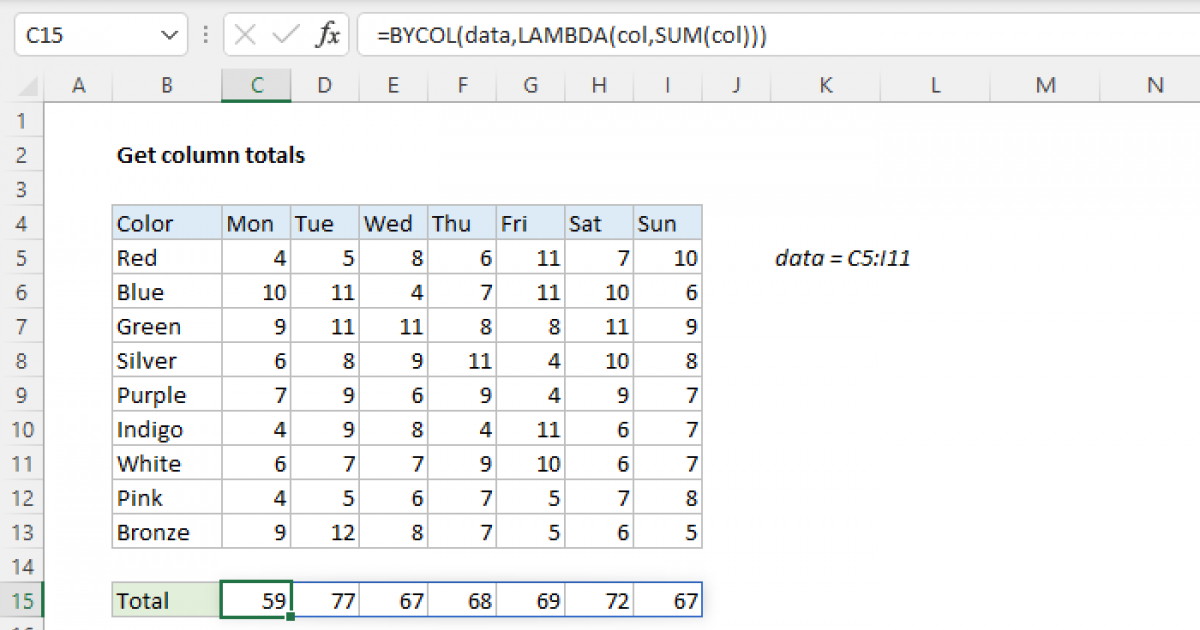Select column G header
The height and width of the screenshot is (630, 1200).
click(530, 87)
